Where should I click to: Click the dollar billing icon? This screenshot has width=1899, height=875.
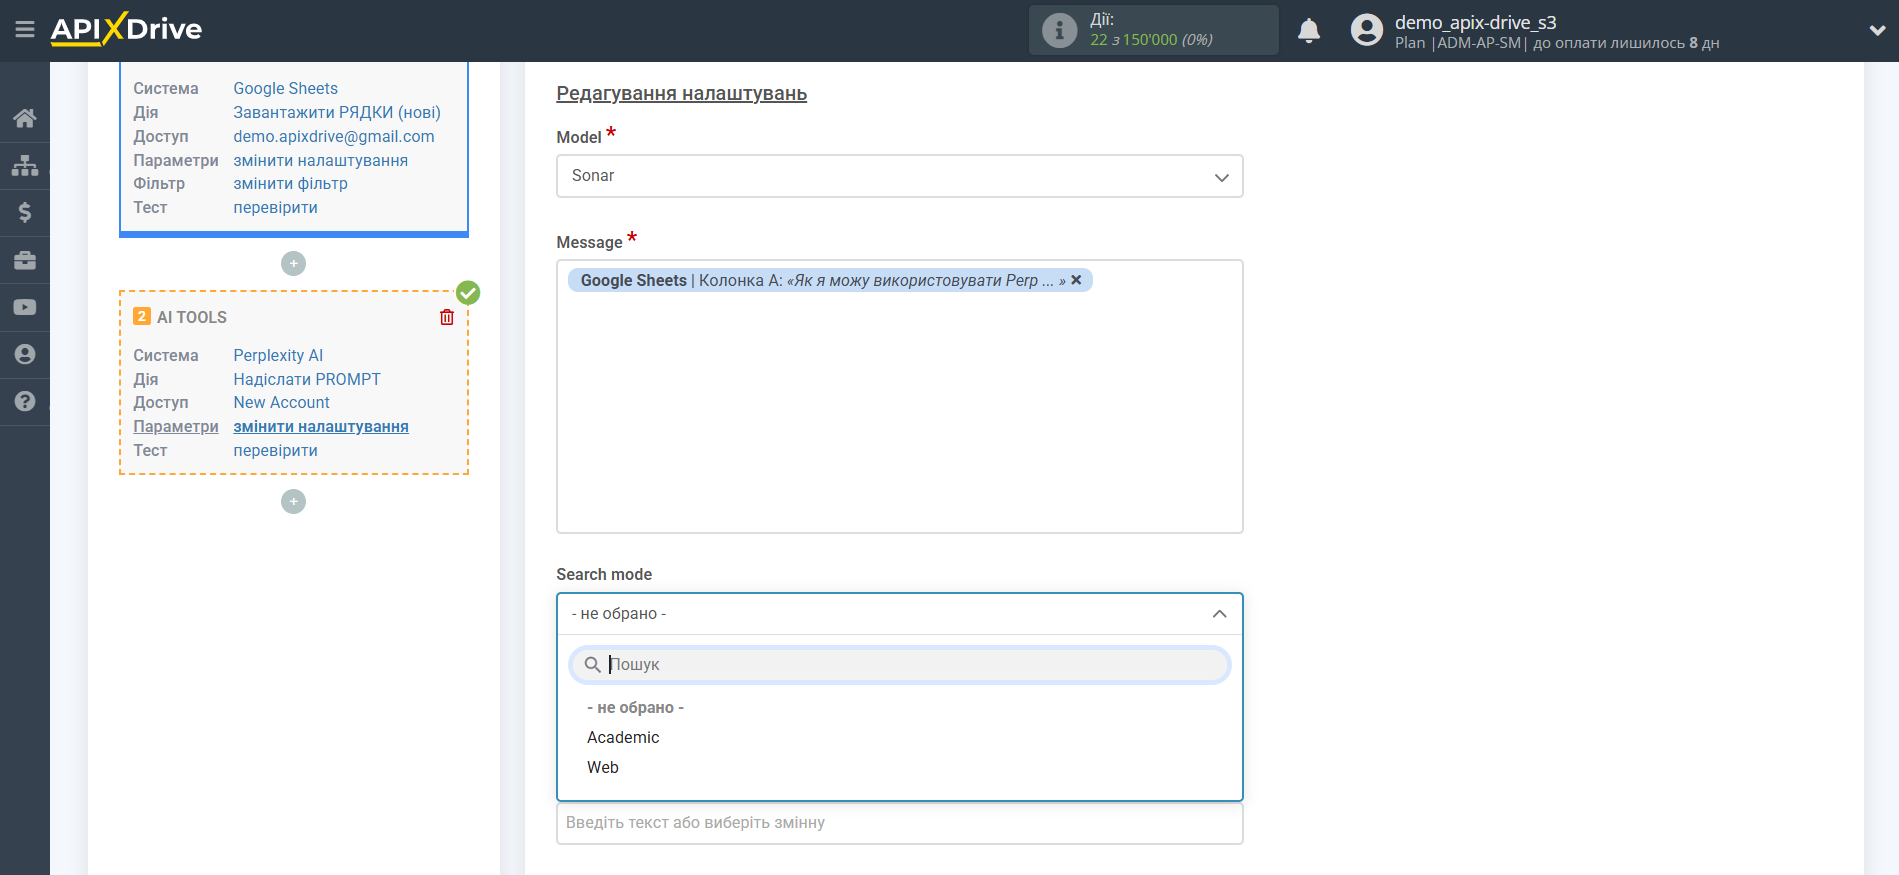25,212
